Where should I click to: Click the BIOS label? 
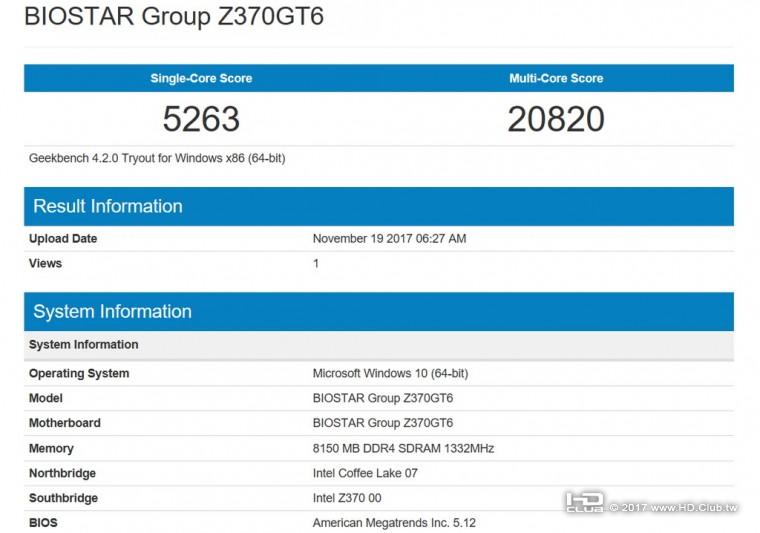43,523
